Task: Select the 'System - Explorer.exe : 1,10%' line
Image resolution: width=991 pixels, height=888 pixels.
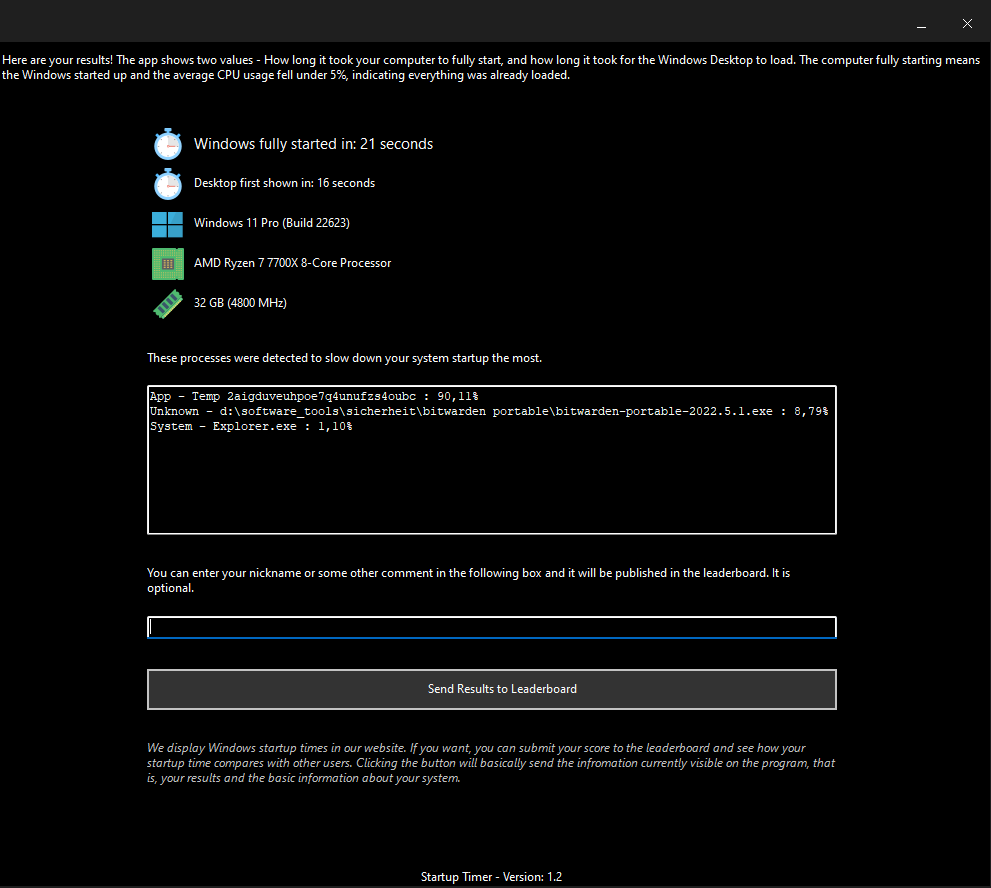Action: (251, 427)
